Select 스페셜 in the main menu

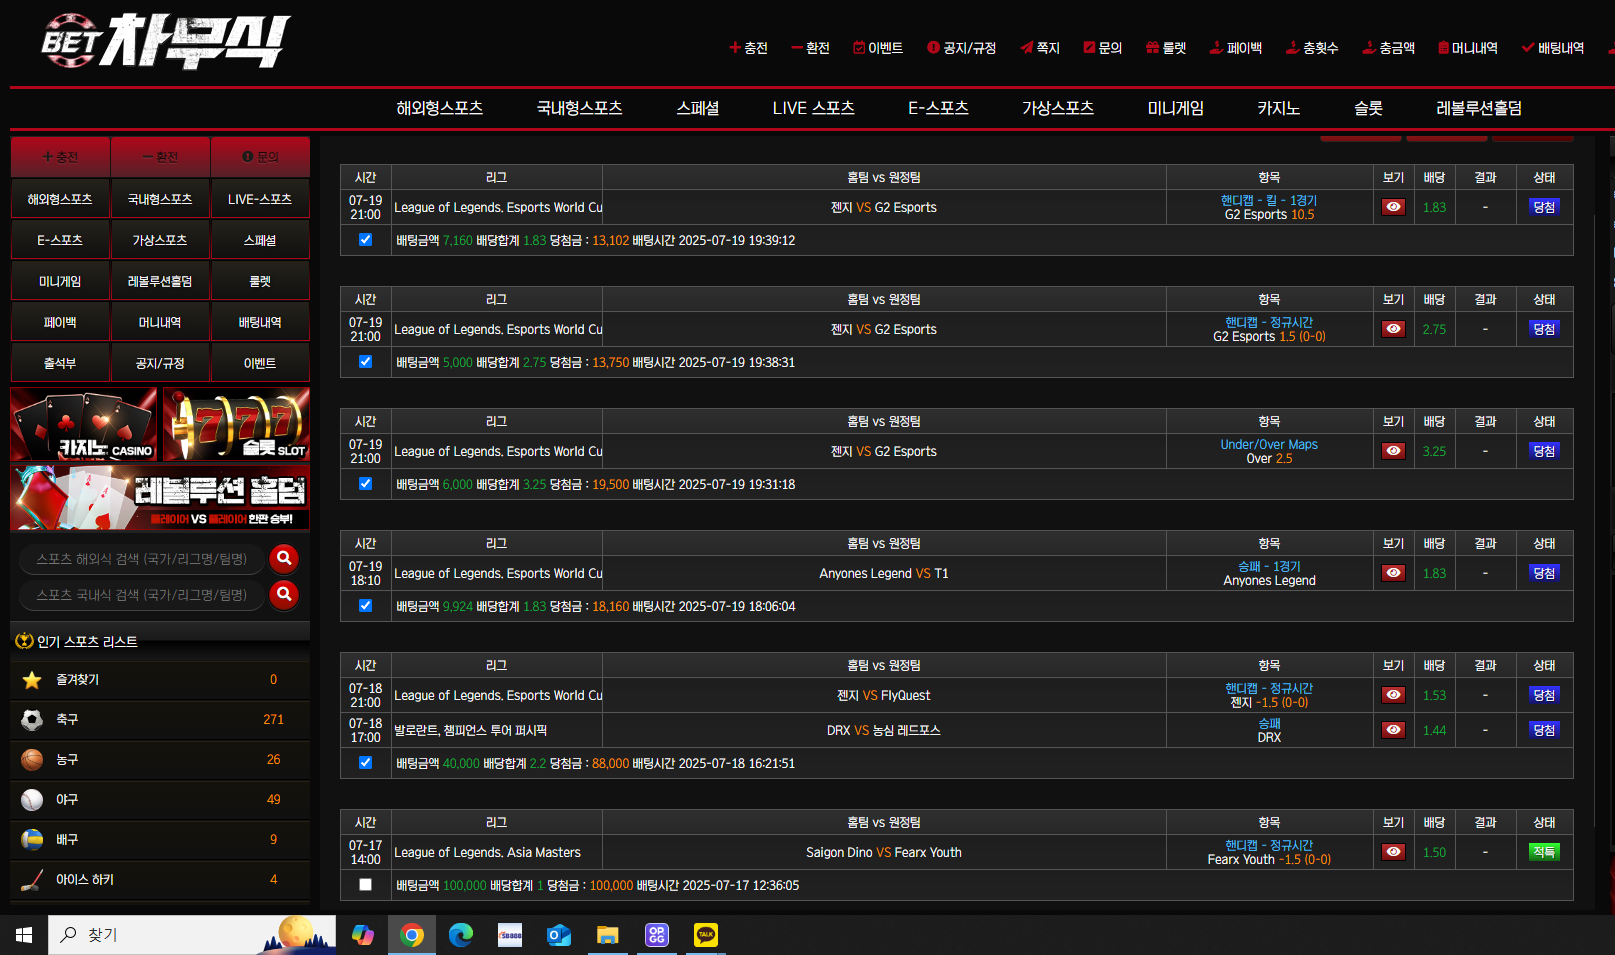tap(698, 108)
